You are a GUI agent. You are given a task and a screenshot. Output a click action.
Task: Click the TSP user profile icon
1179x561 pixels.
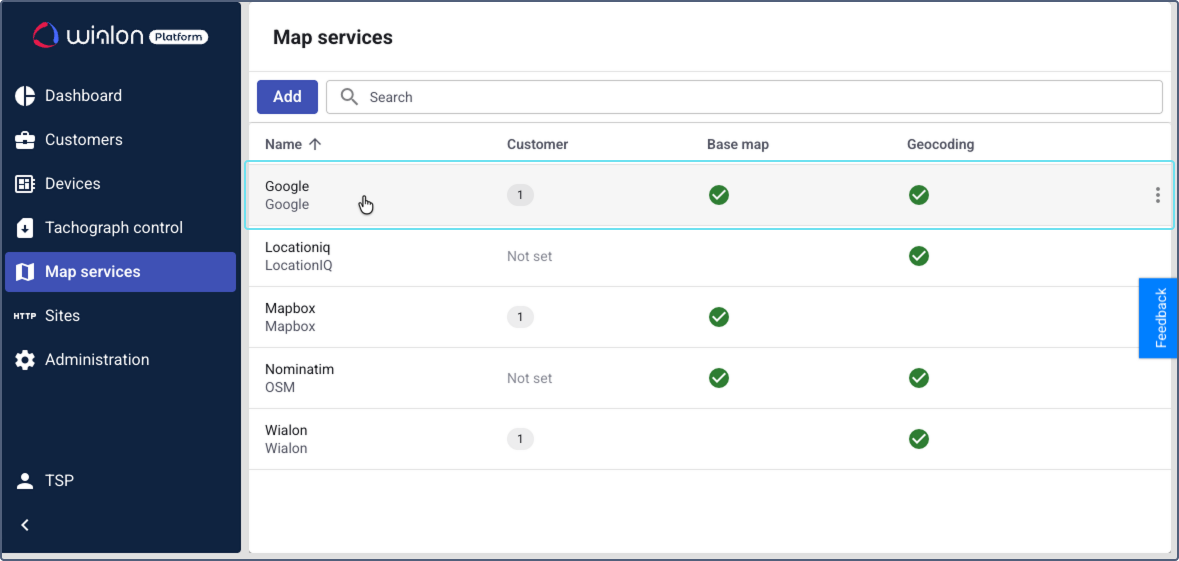tap(25, 481)
